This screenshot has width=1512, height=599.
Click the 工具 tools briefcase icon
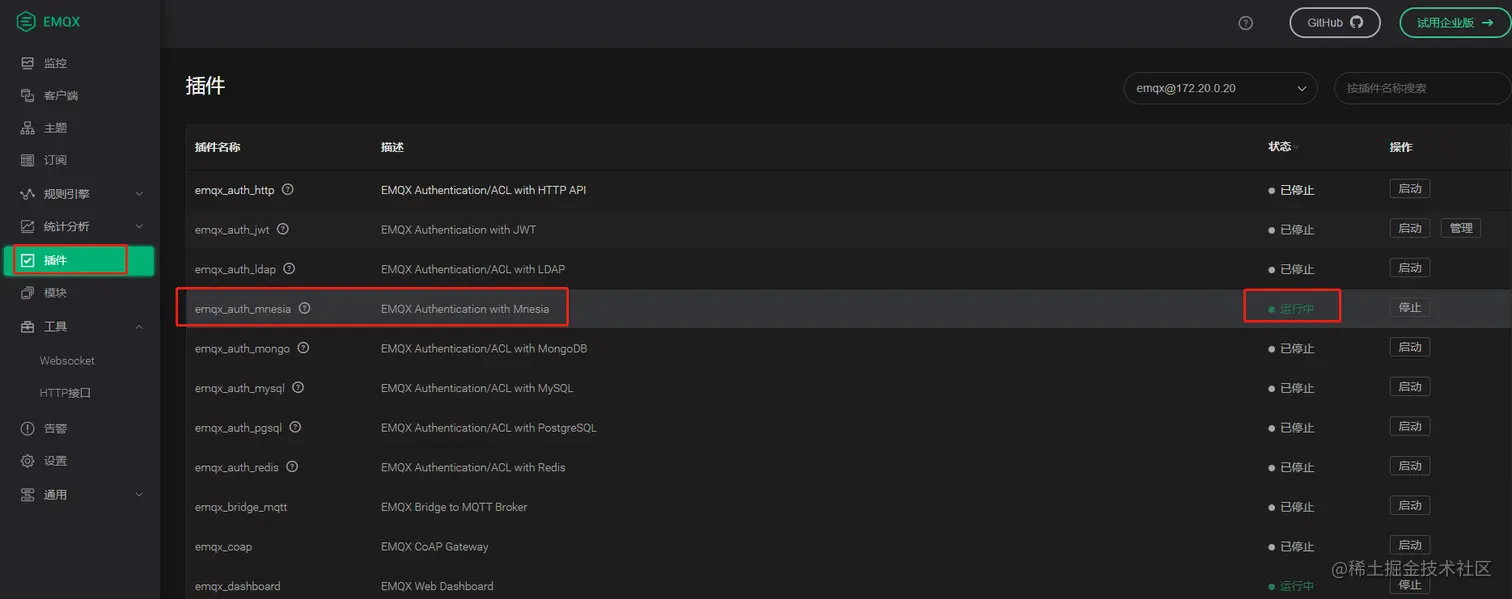(27, 327)
